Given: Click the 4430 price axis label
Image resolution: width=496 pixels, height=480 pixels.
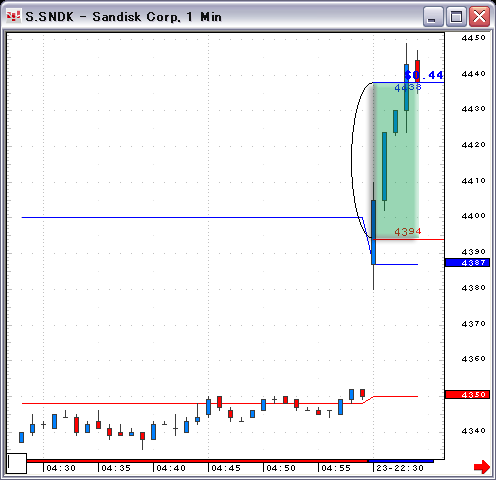Looking at the screenshot, I should point(473,109).
